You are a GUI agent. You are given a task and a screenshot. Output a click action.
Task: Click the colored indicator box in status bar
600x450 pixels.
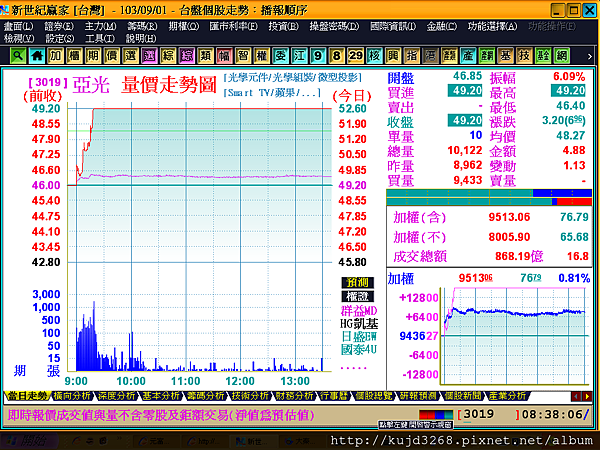coord(436,415)
